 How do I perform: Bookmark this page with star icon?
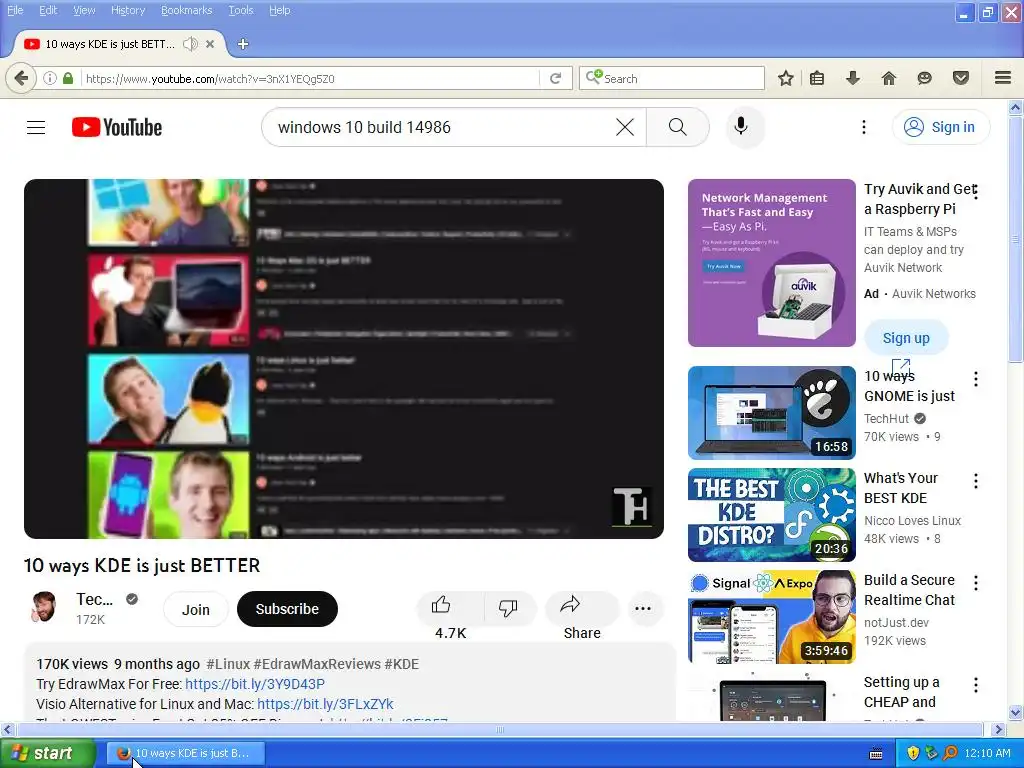pos(786,78)
